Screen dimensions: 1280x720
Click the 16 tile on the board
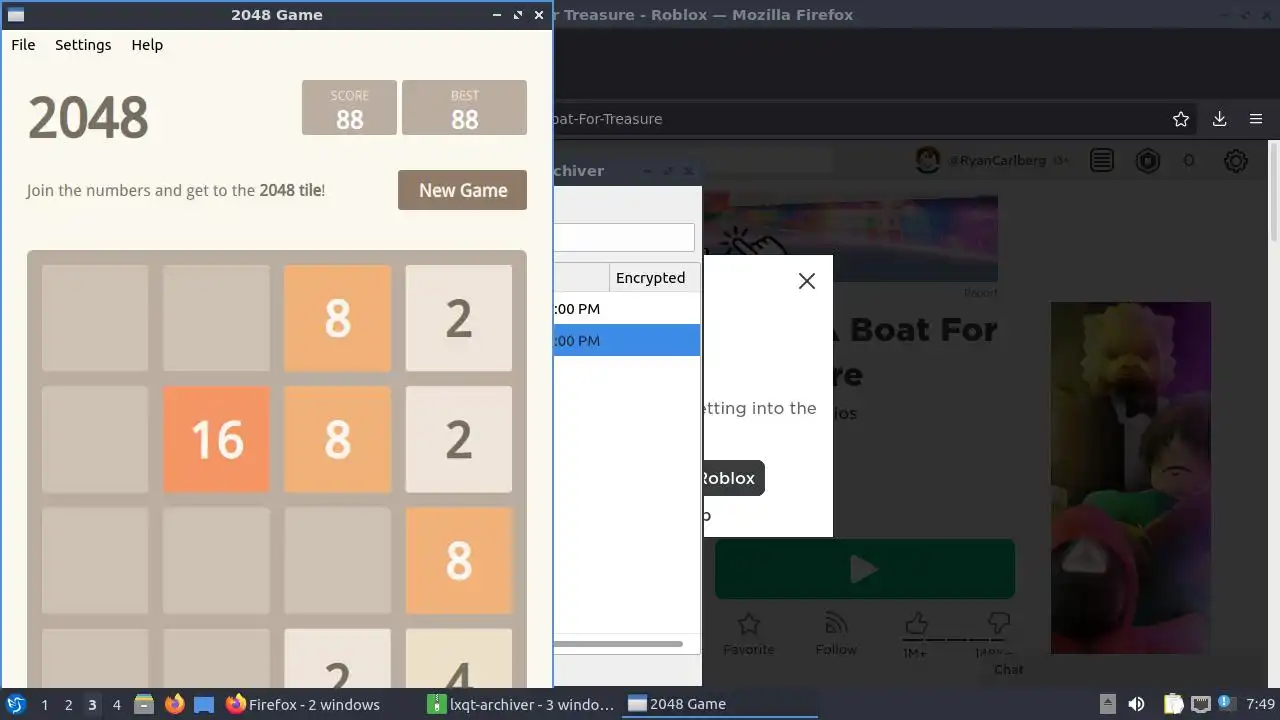216,440
